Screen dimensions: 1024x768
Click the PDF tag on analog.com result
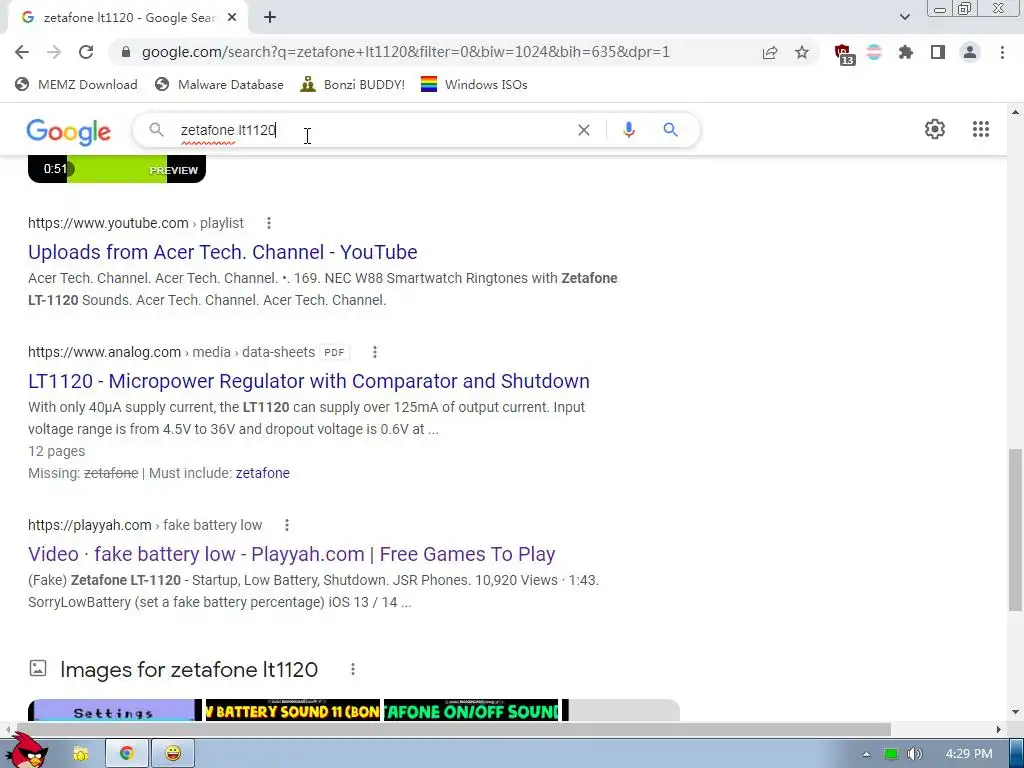pos(334,352)
